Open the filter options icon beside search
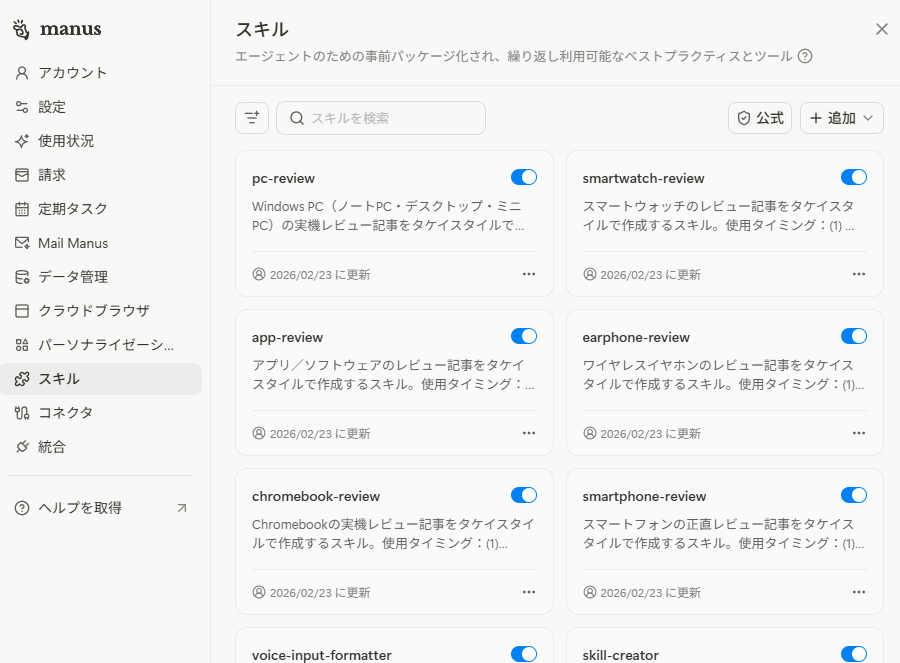 (252, 118)
